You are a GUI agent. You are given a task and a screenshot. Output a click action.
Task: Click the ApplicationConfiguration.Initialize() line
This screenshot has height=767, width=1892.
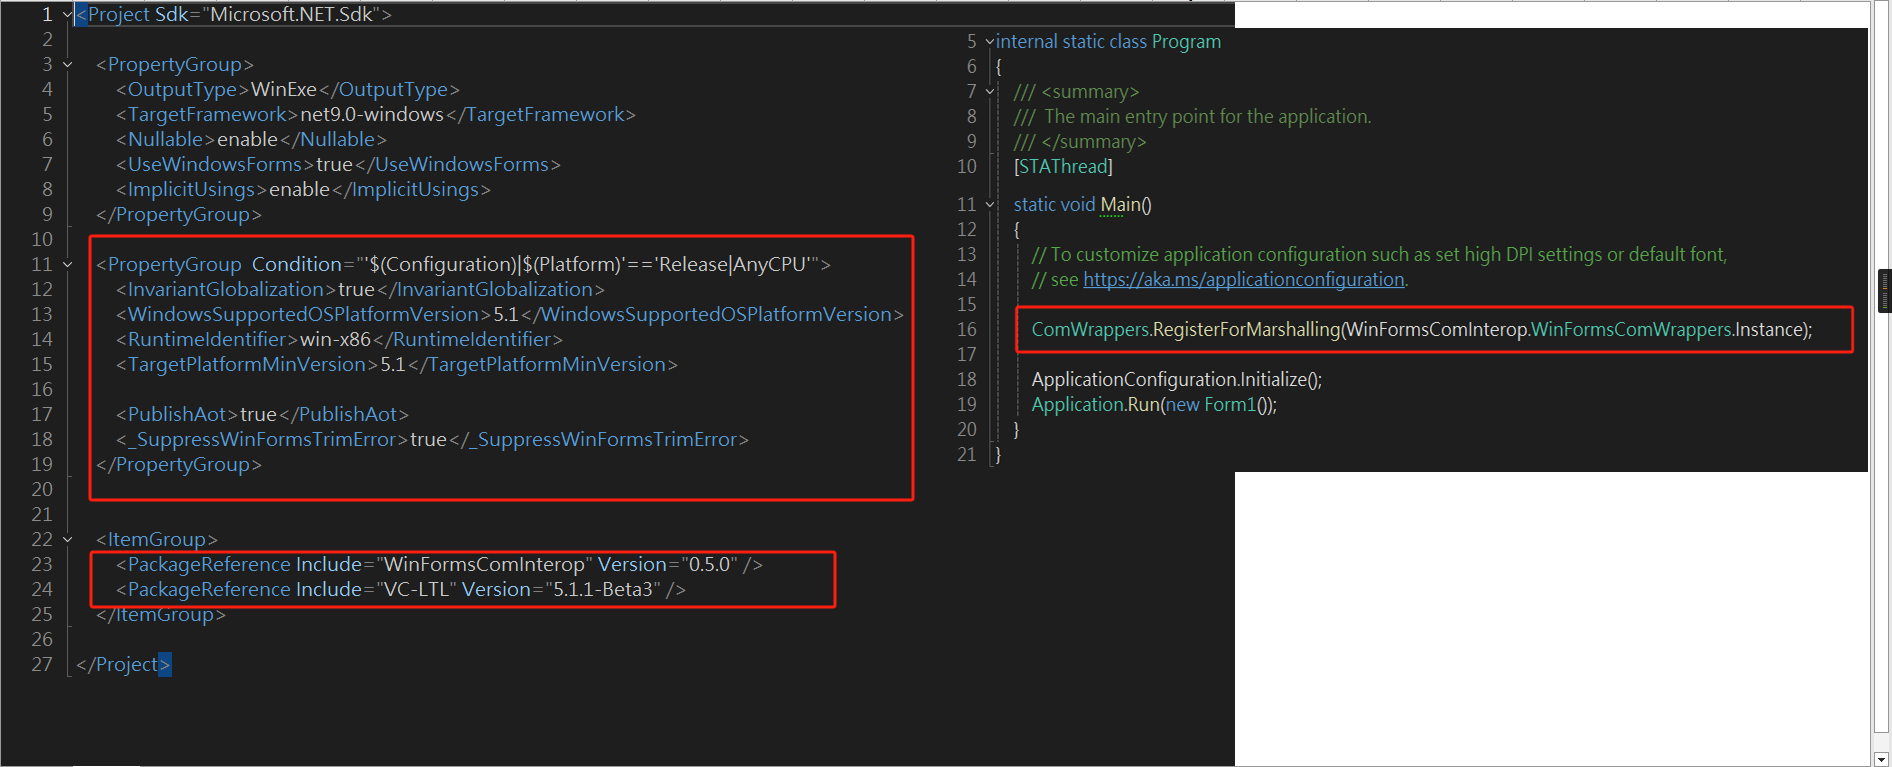pos(1176,380)
